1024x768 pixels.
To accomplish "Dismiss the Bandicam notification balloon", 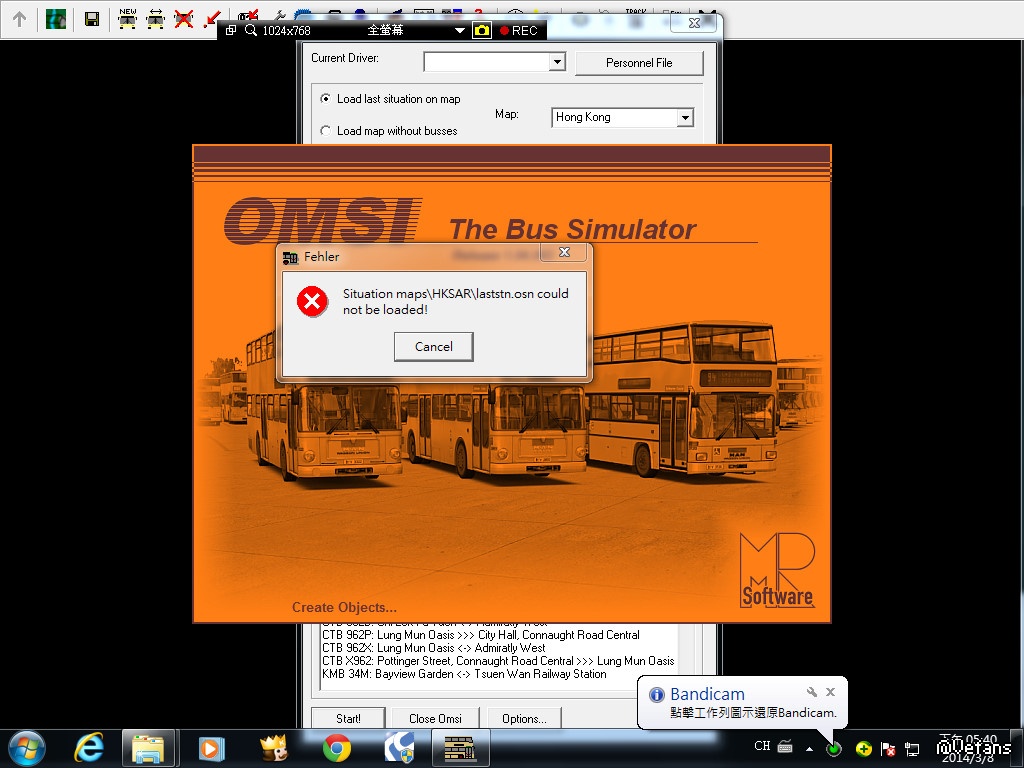I will 831,692.
